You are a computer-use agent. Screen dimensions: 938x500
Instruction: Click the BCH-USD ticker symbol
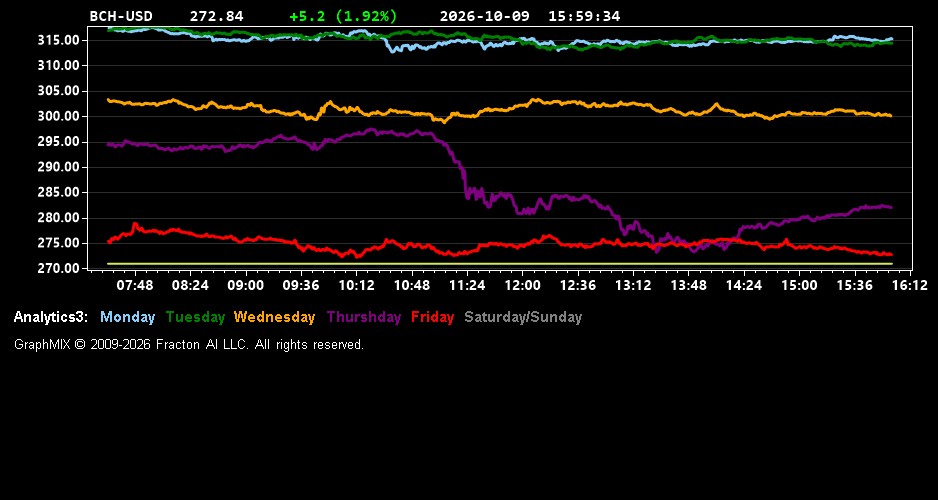coord(121,17)
